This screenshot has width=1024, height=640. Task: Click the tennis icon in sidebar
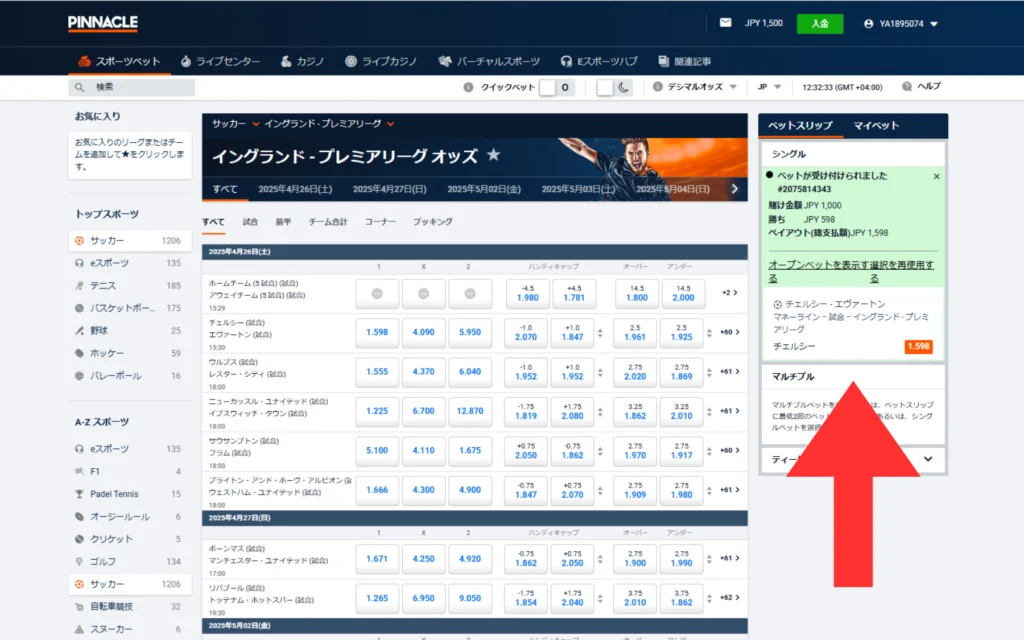80,285
